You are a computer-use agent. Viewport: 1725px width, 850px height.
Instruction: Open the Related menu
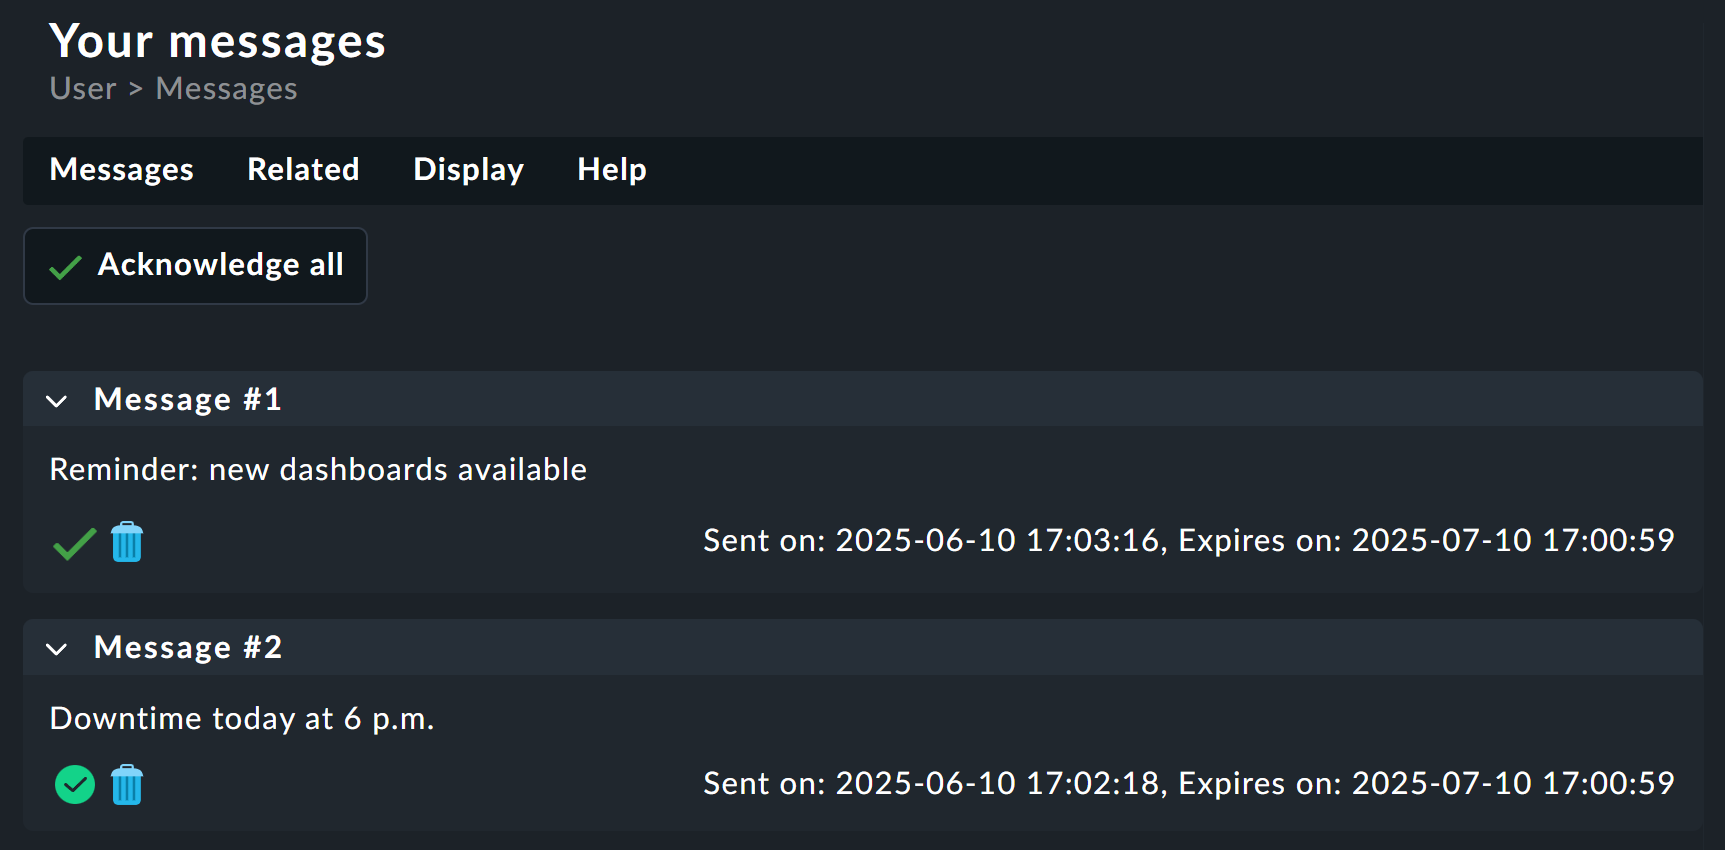[303, 170]
